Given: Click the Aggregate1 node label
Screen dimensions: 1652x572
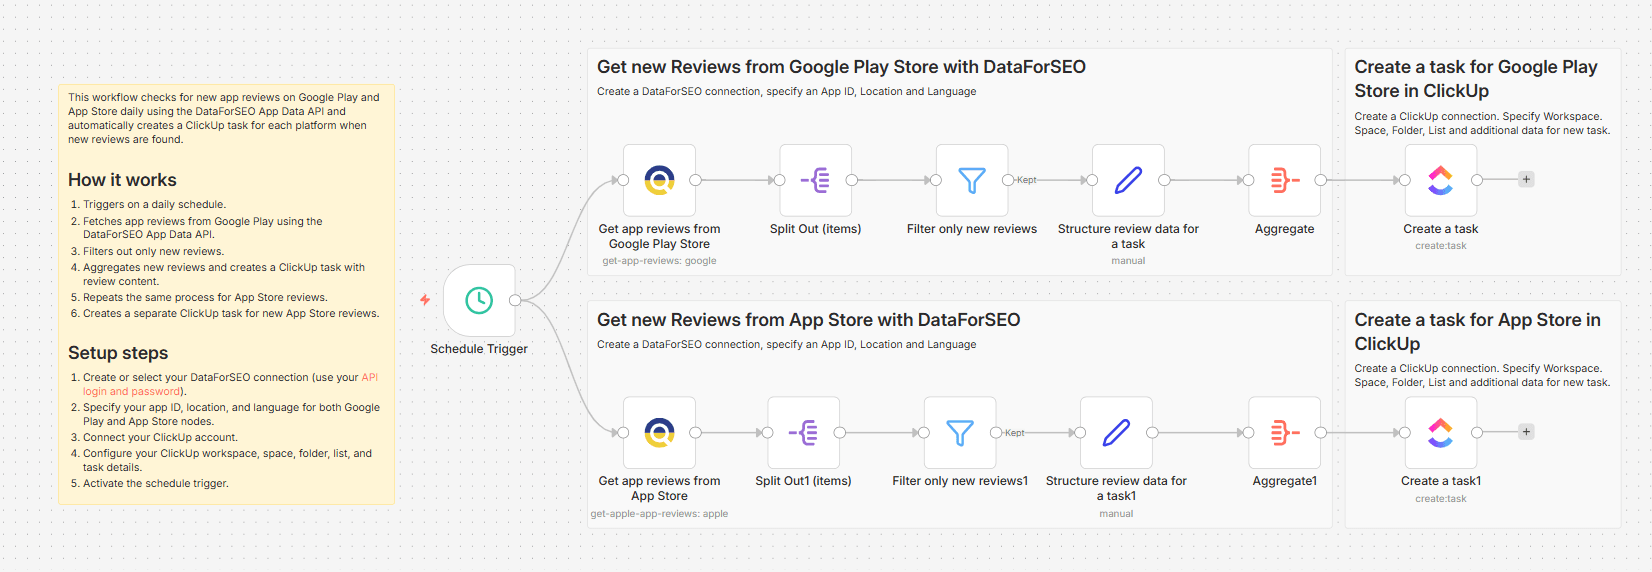Looking at the screenshot, I should 1285,481.
